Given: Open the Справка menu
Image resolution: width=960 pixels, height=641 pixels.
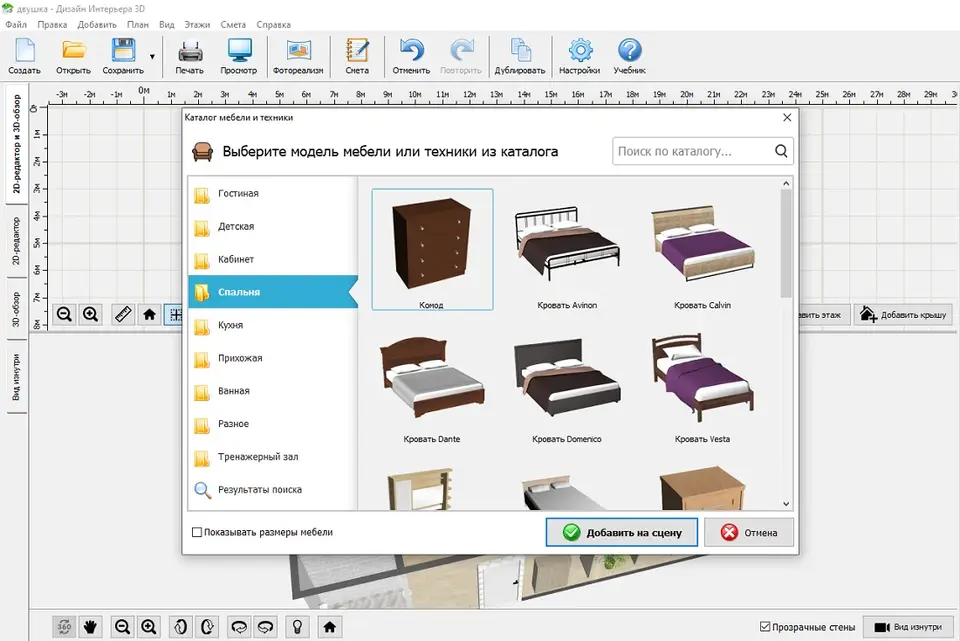Looking at the screenshot, I should 273,24.
